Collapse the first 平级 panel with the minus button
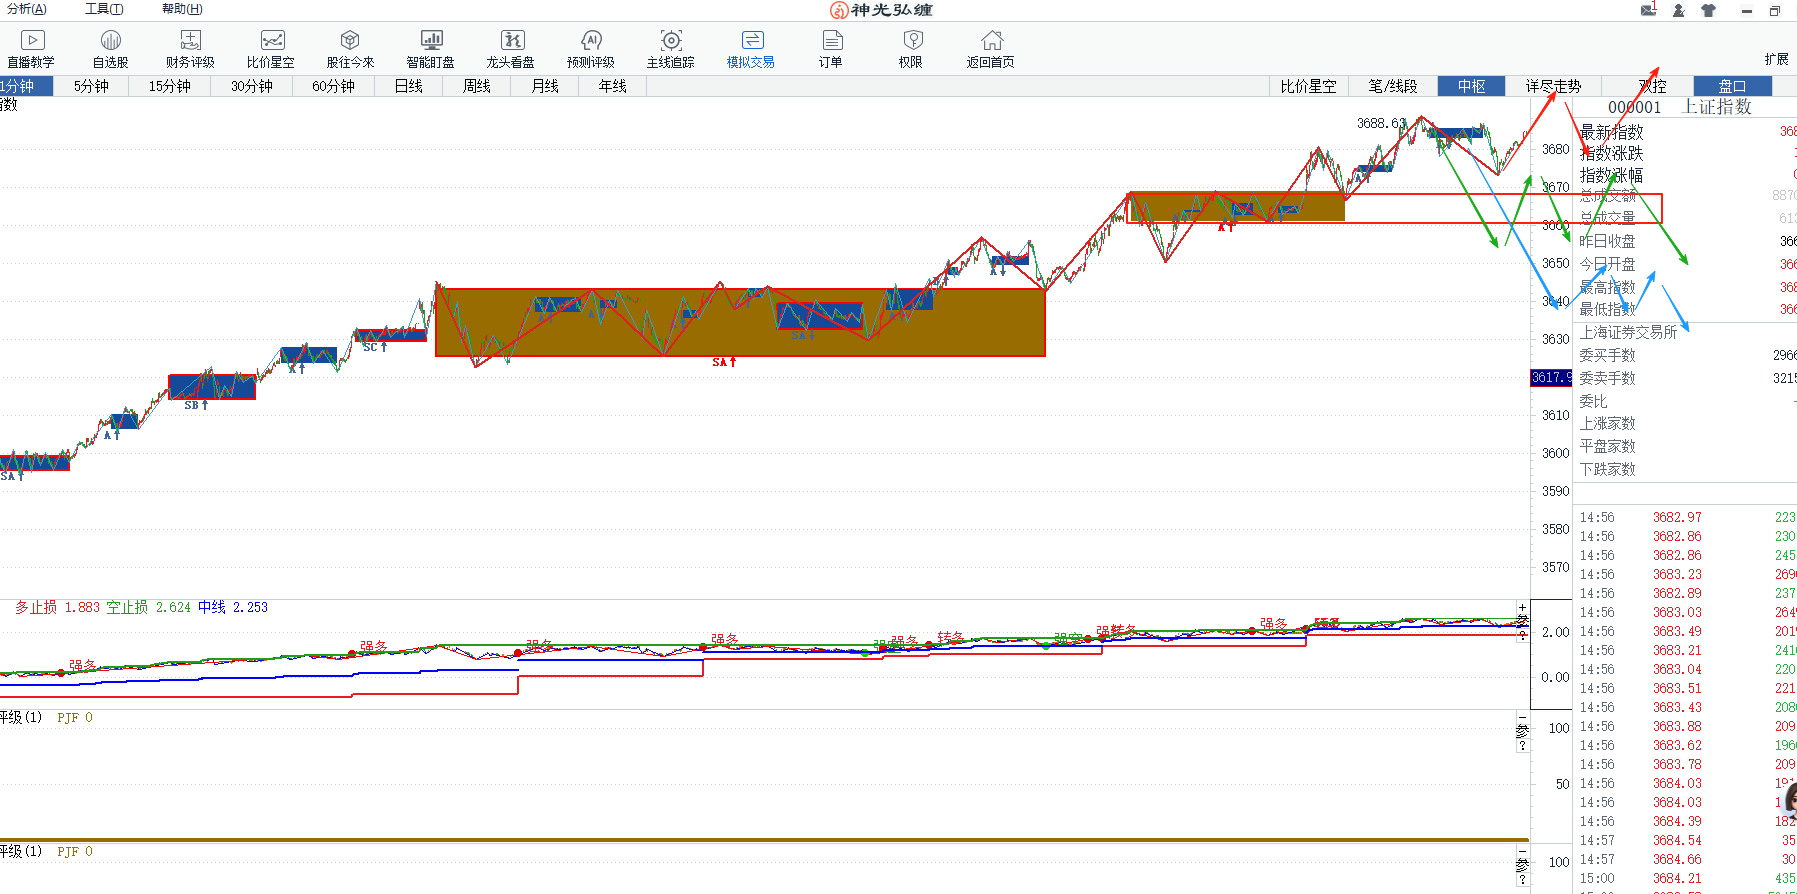The width and height of the screenshot is (1797, 894). coord(1522,717)
